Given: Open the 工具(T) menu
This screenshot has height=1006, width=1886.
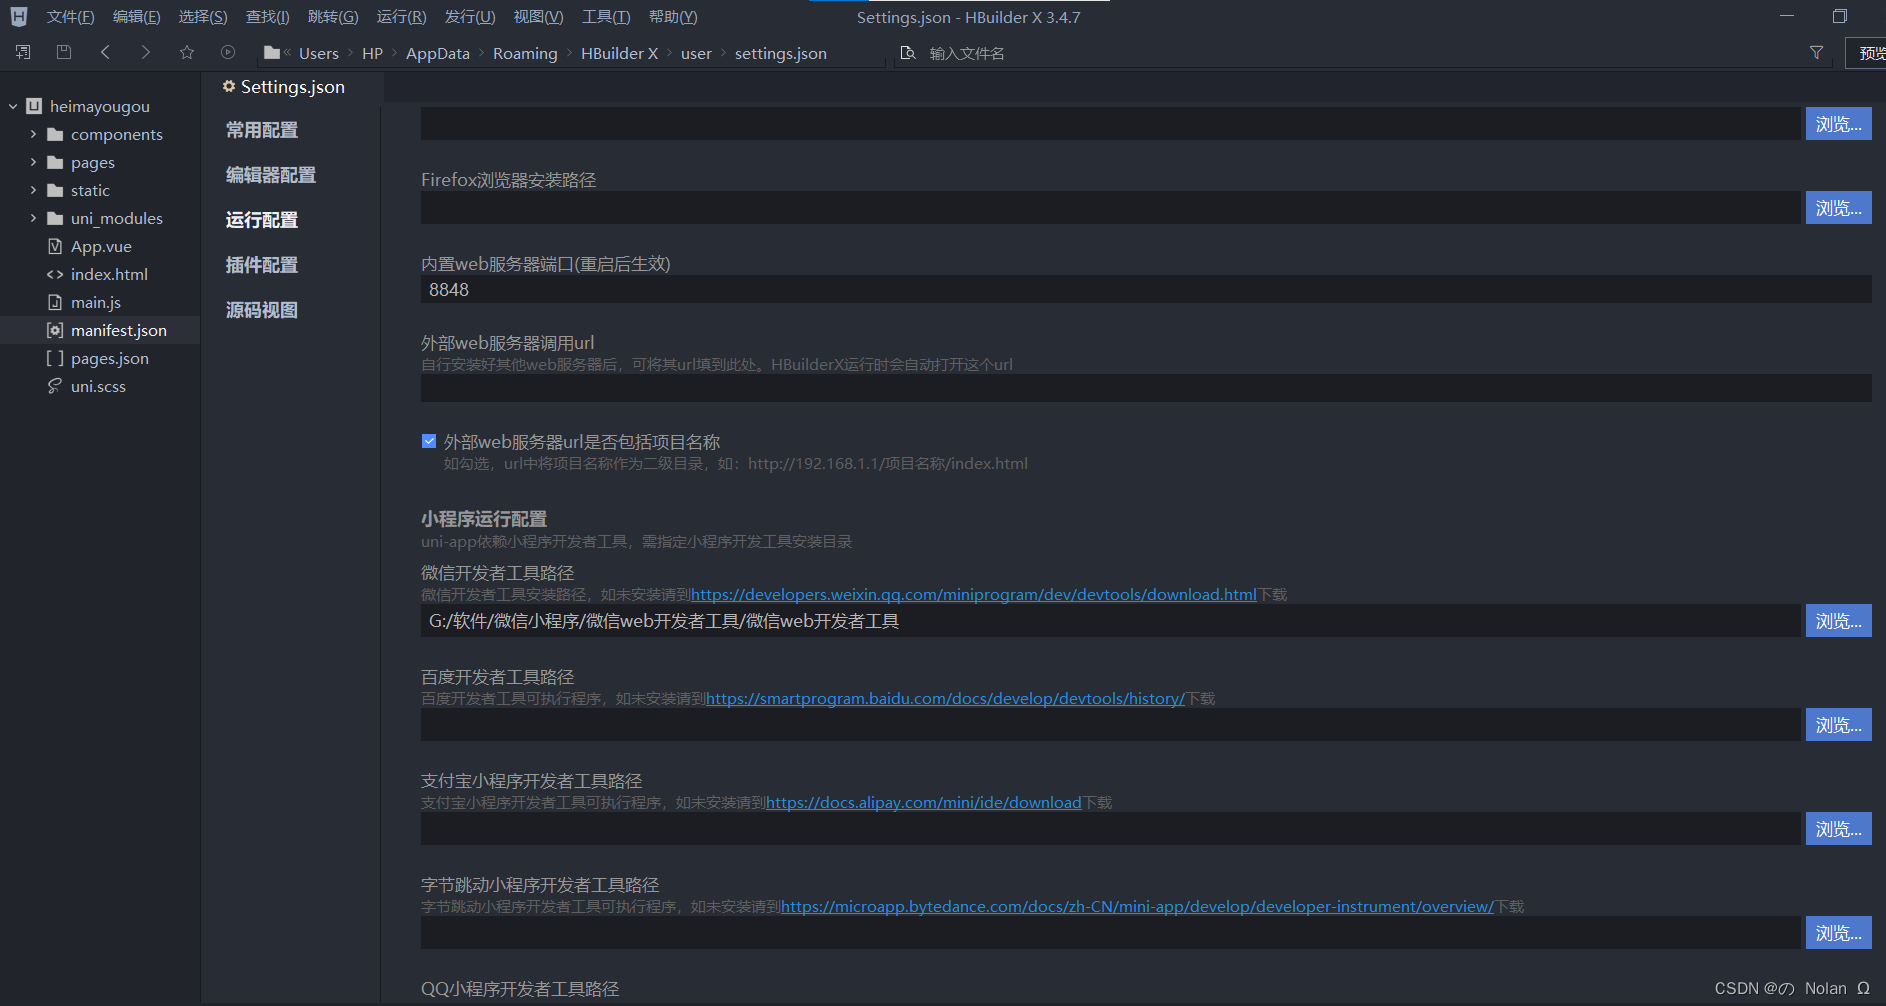Looking at the screenshot, I should click(606, 16).
